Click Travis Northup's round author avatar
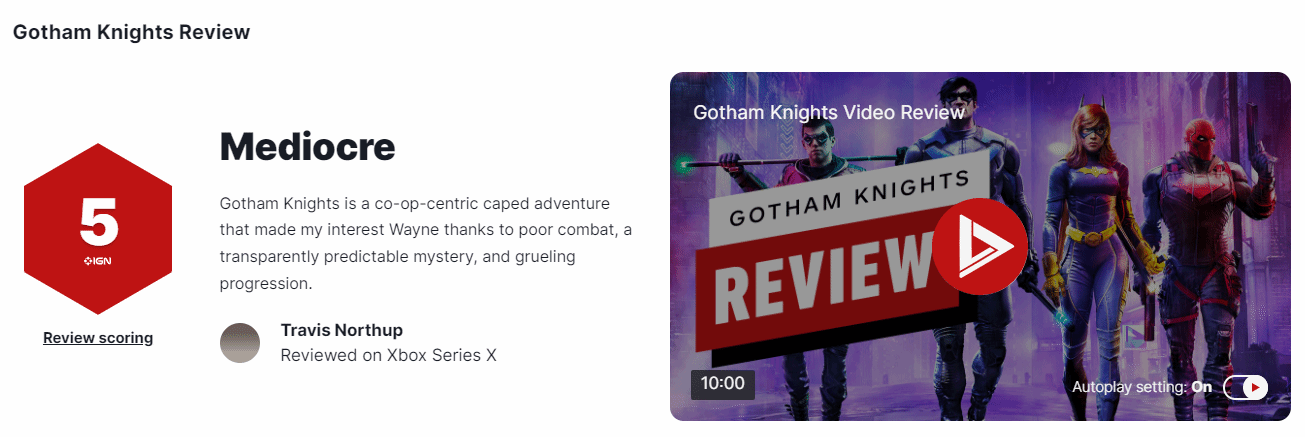 240,343
